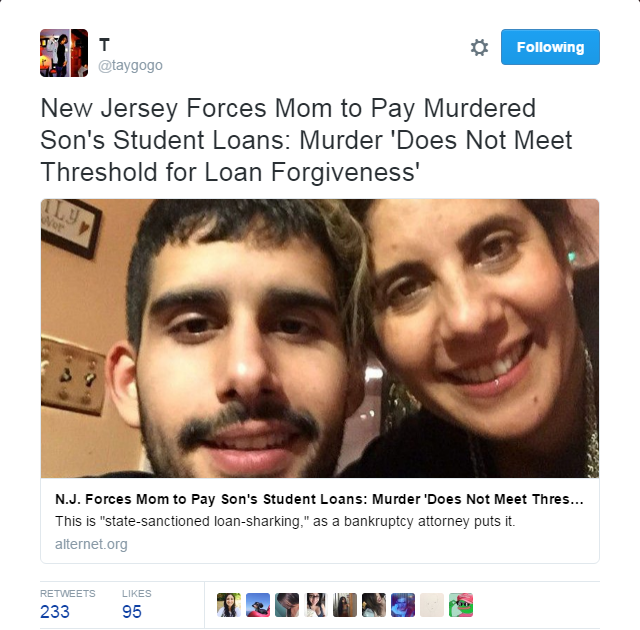View the 95 likes count

[x=131, y=612]
